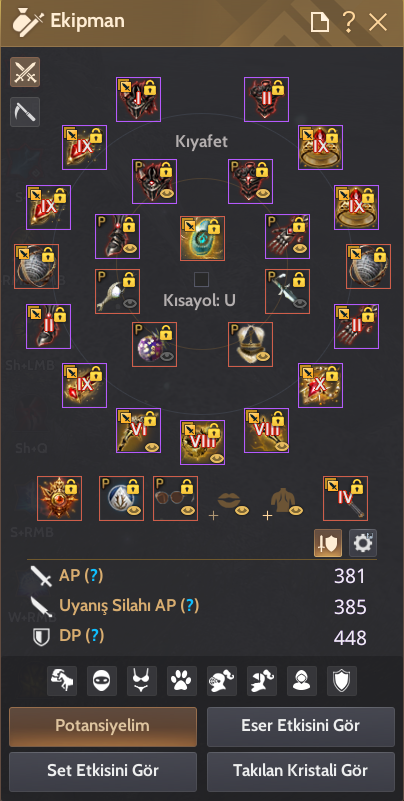Click the hooded cloak icon in bottom row
The height and width of the screenshot is (801, 404).
pyautogui.click(x=302, y=680)
